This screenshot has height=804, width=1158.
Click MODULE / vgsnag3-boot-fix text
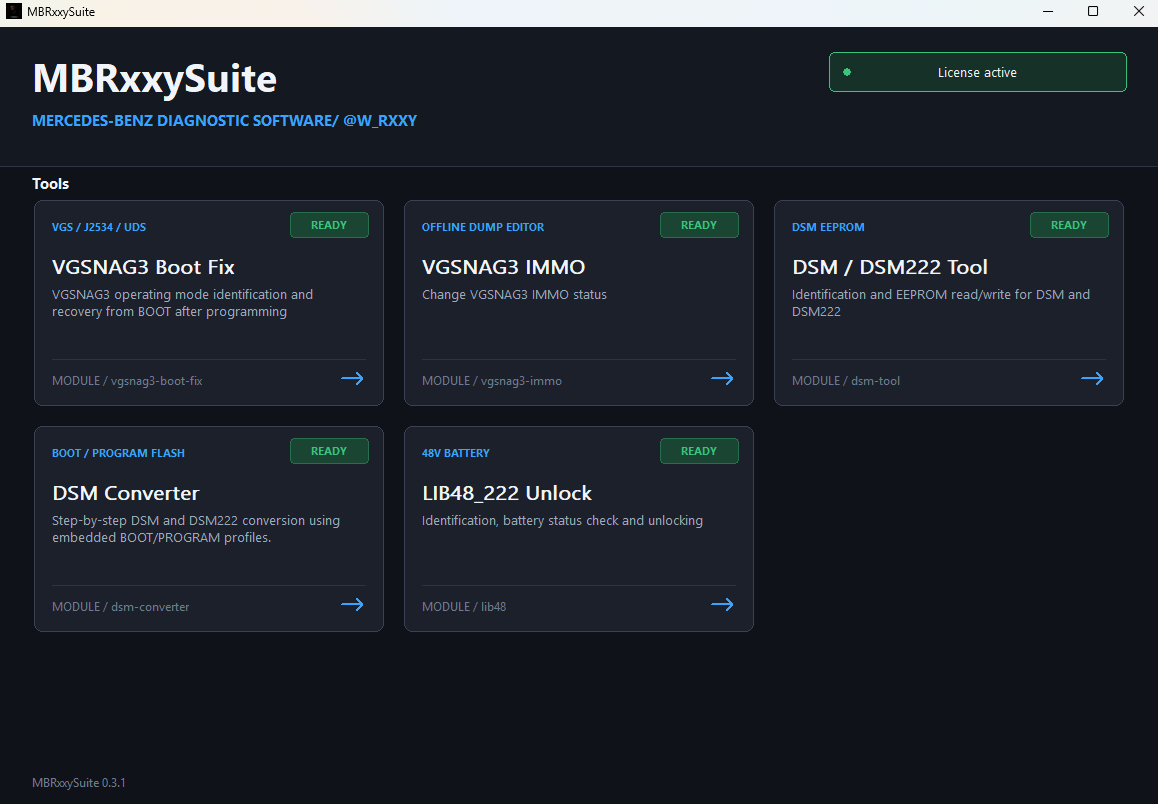[x=127, y=381]
